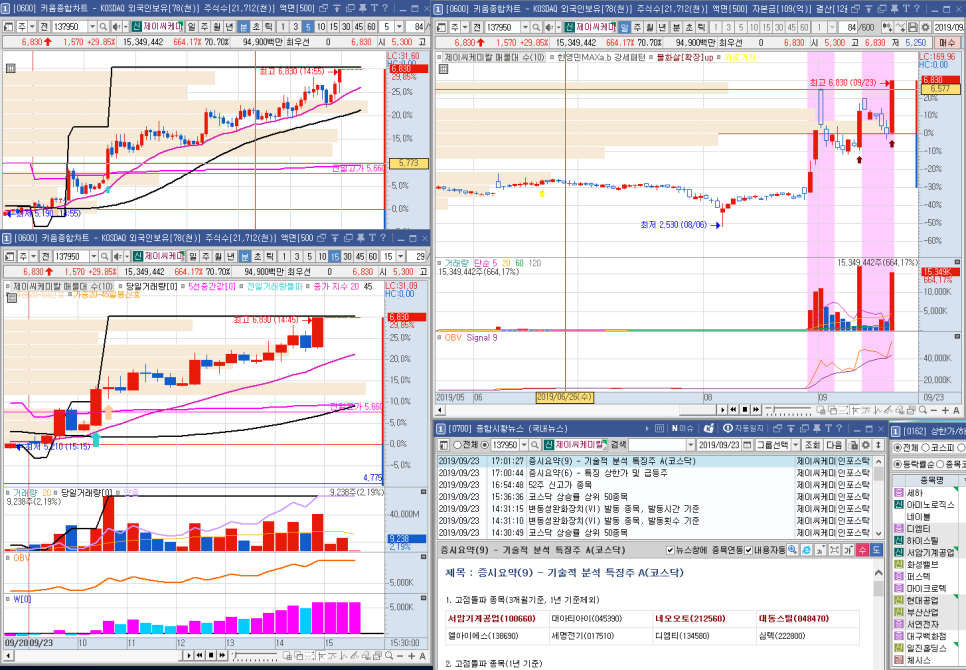Click the news list vertical scrollbar down arrow
Viewport: 966px width, 670px height.
(x=879, y=533)
